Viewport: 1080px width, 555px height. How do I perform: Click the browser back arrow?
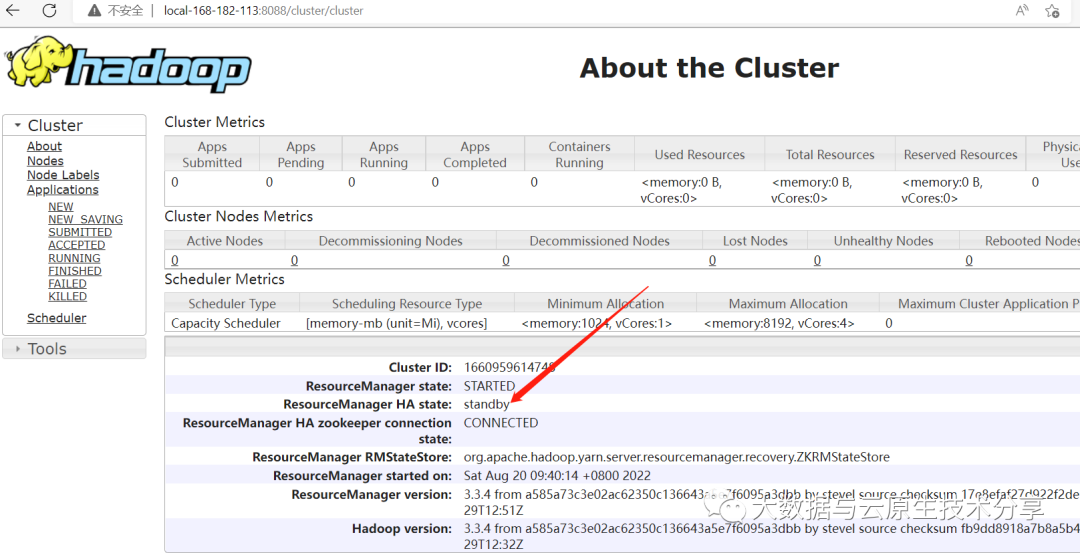point(12,10)
